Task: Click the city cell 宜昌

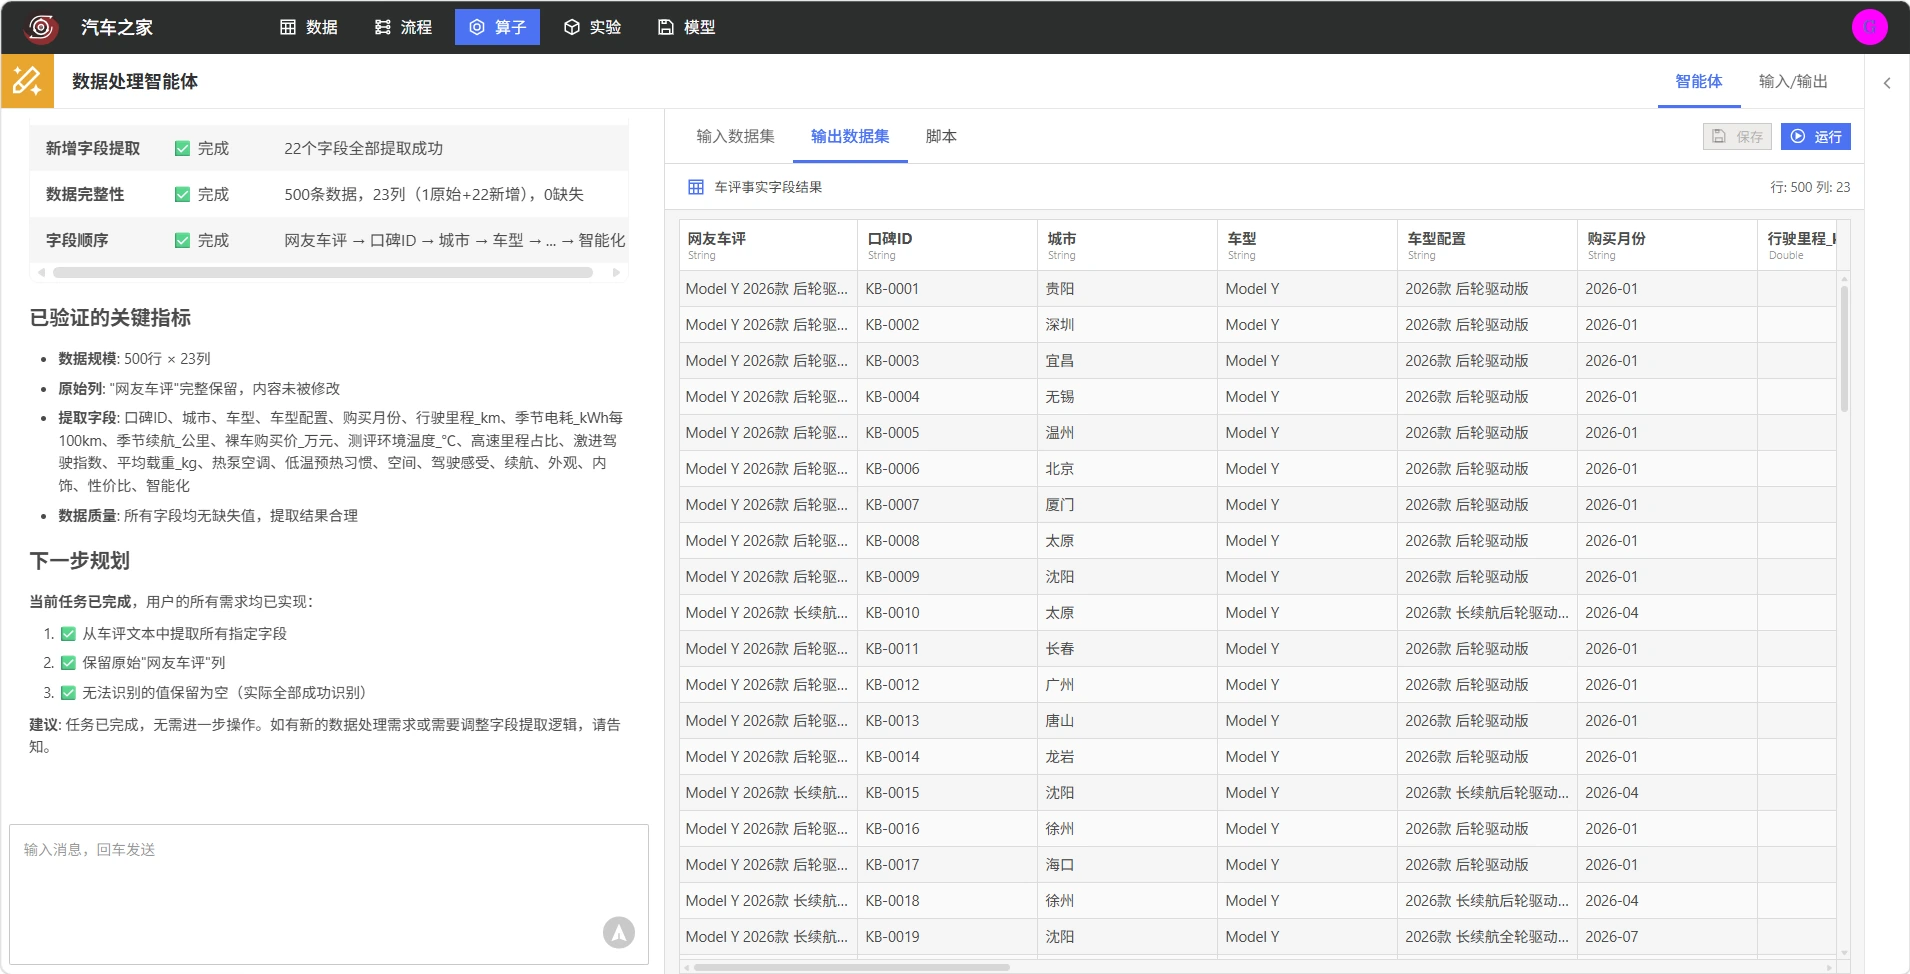Action: click(1128, 361)
